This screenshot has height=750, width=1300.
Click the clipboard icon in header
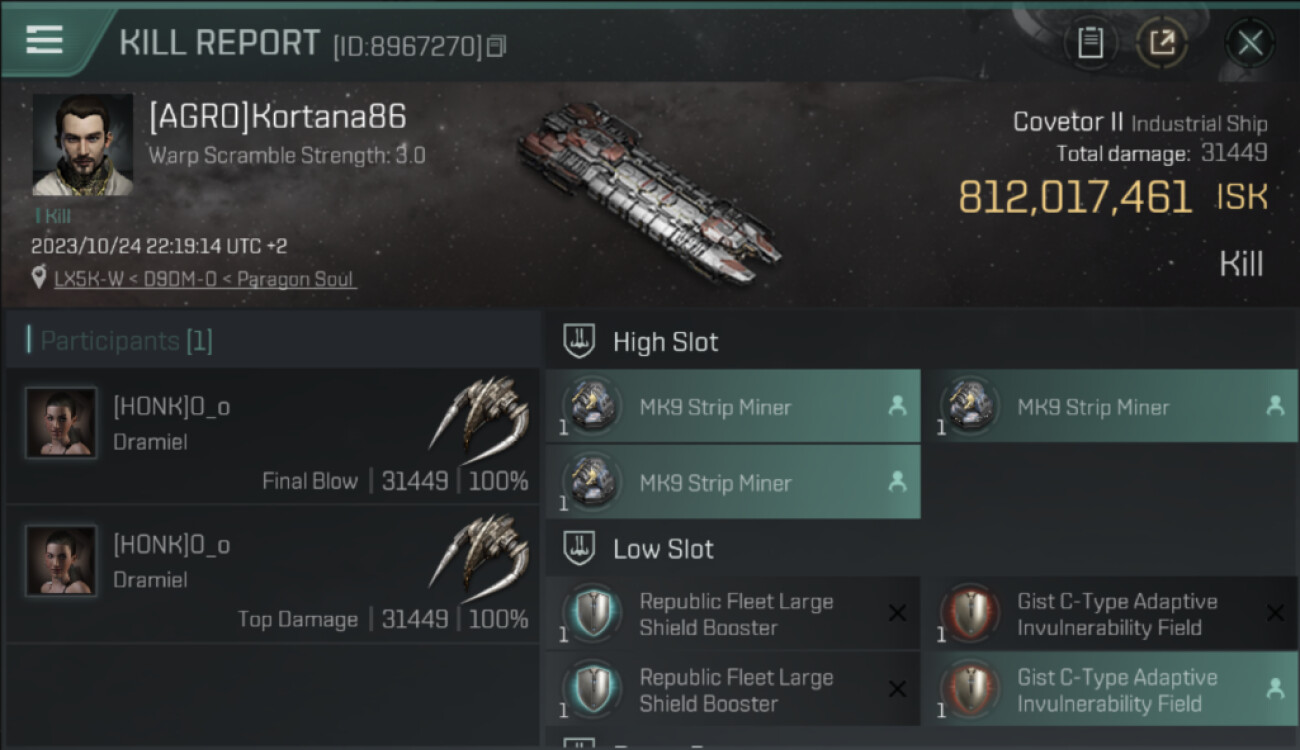tap(1090, 43)
